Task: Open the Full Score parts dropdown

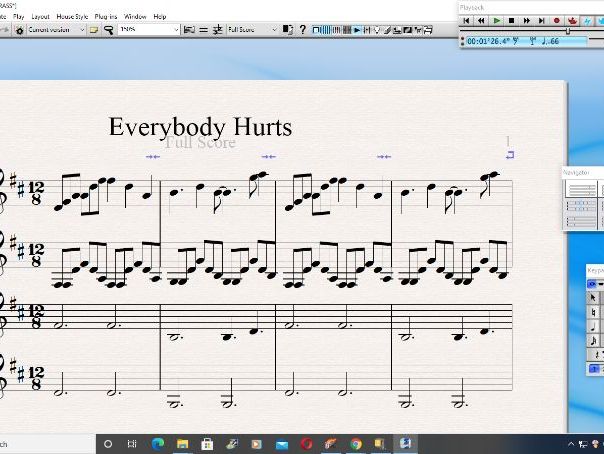Action: (x=274, y=30)
